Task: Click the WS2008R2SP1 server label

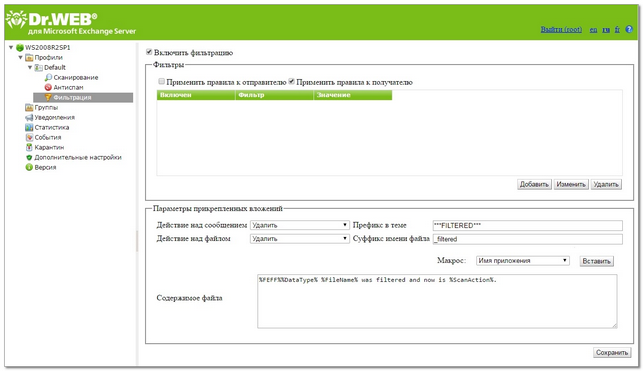Action: tap(48, 48)
